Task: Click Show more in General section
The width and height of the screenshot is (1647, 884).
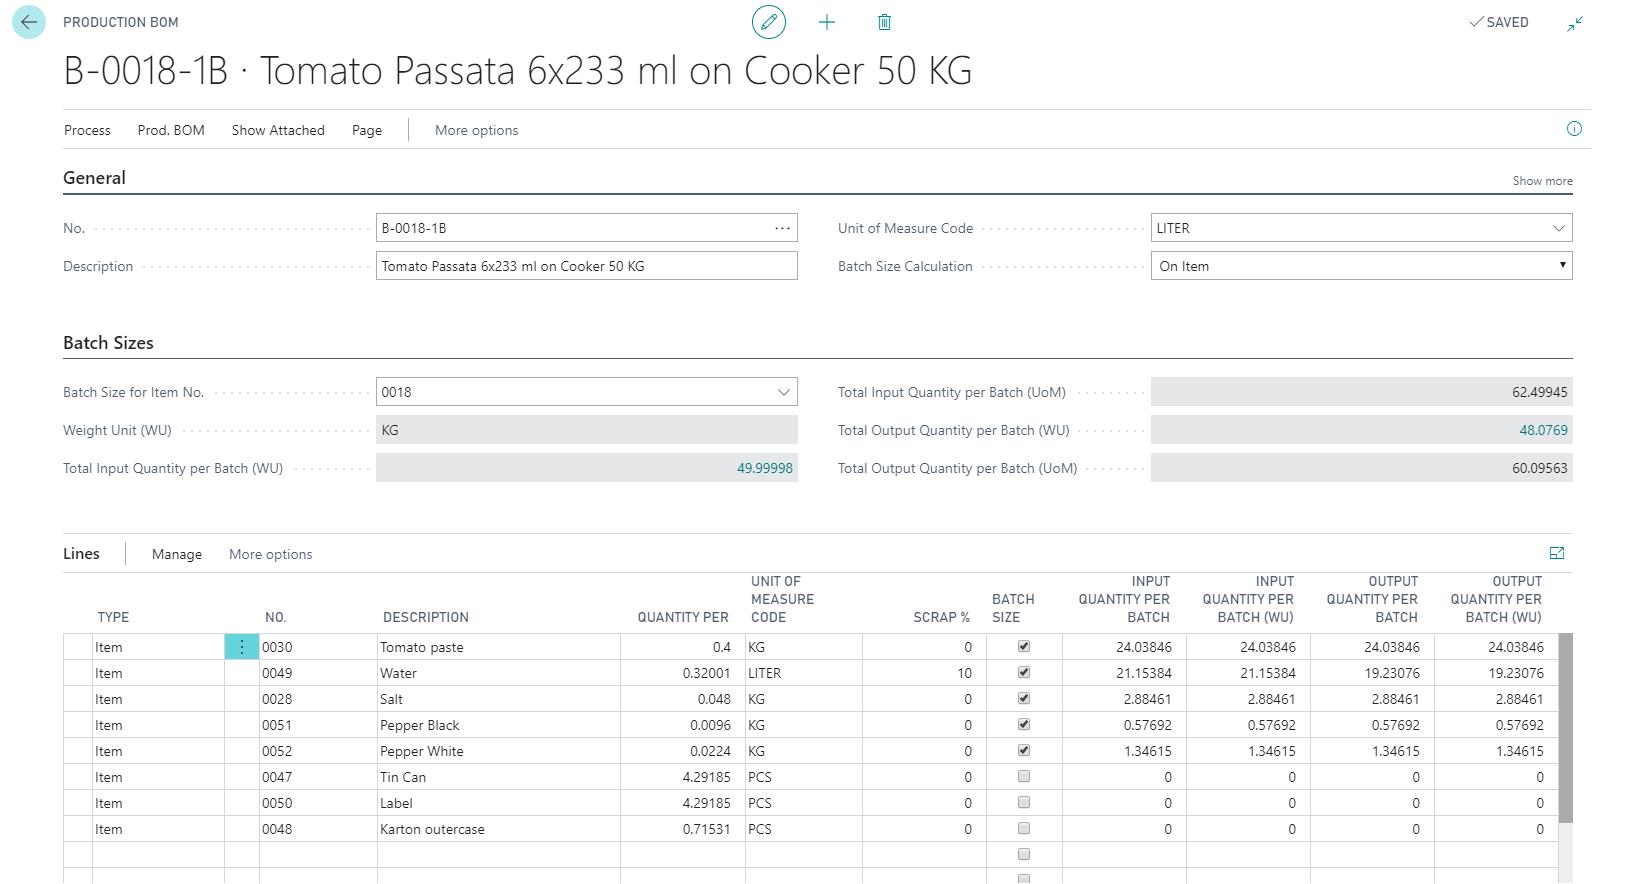Action: (1541, 181)
